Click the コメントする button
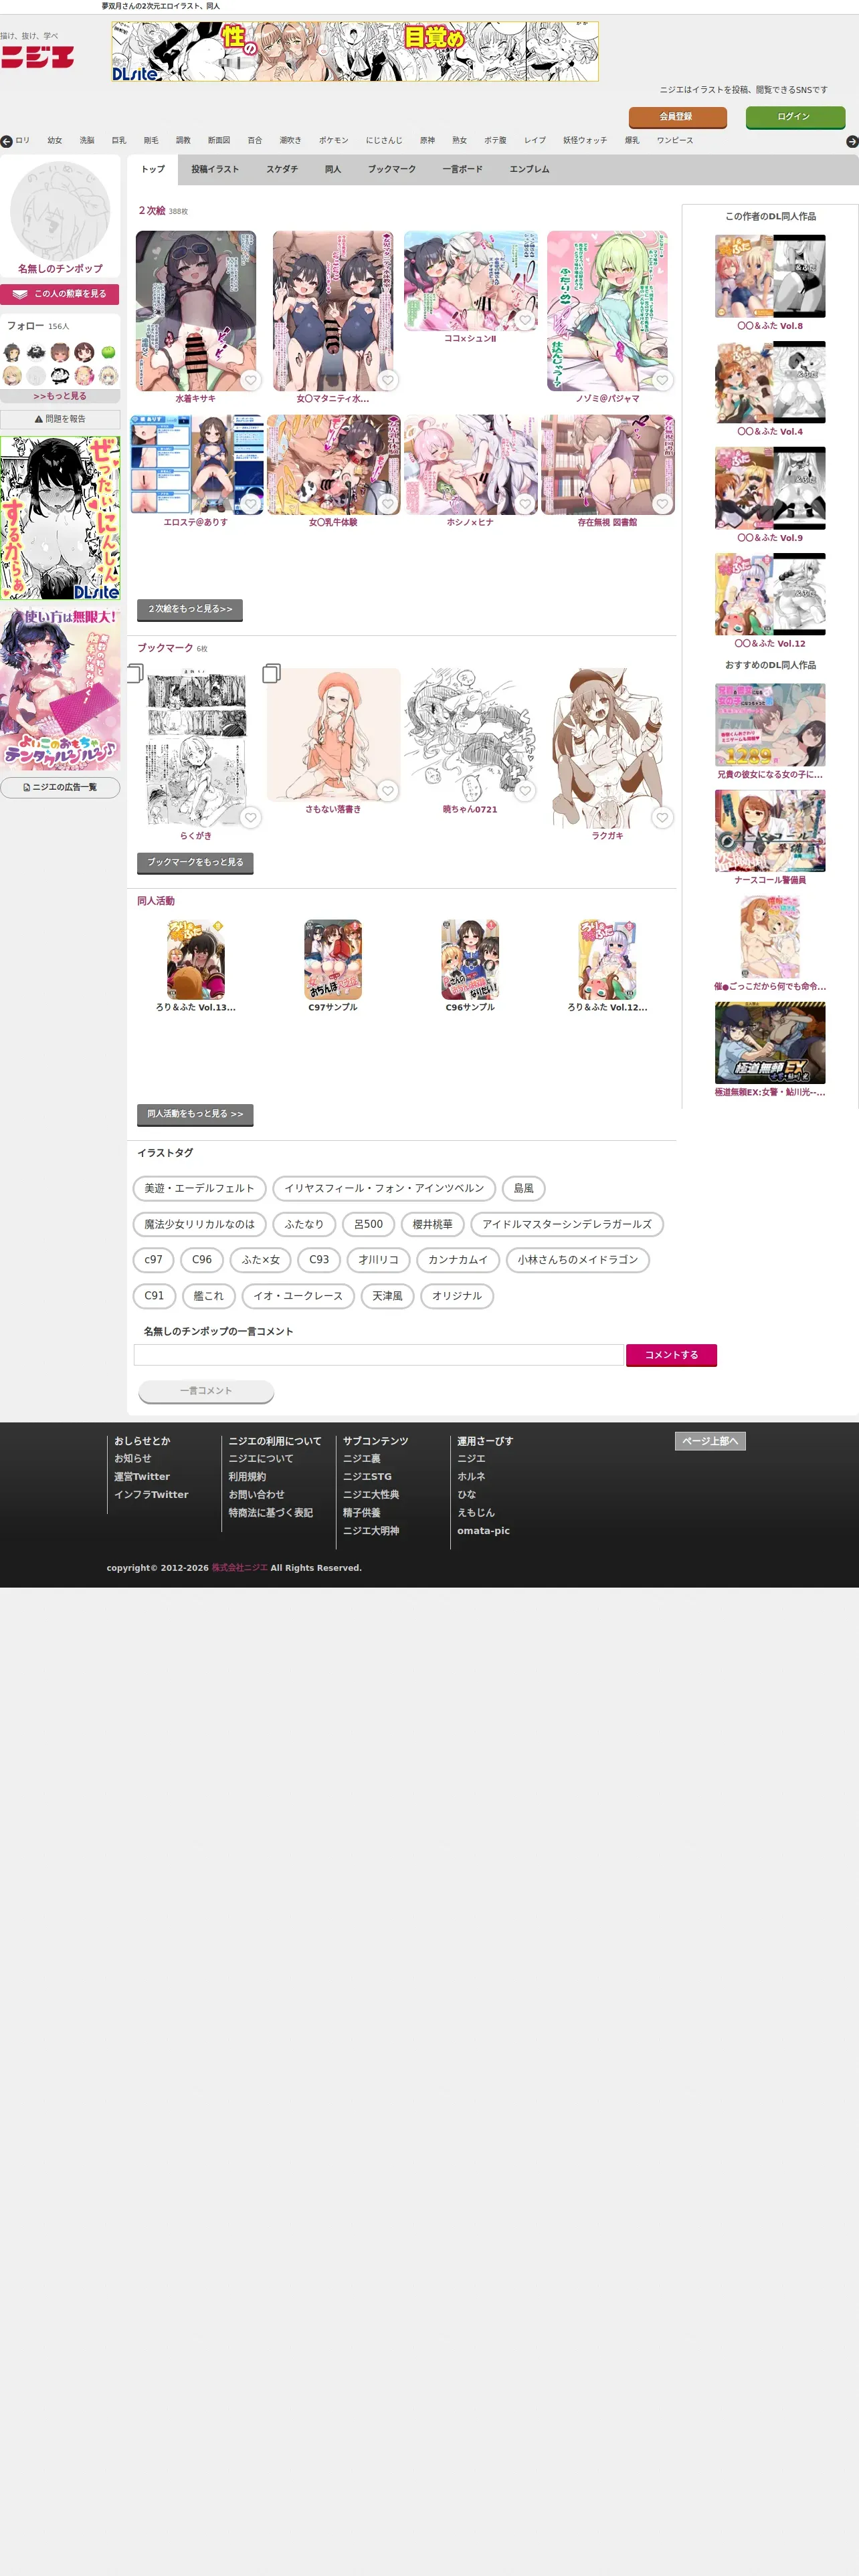 672,1355
